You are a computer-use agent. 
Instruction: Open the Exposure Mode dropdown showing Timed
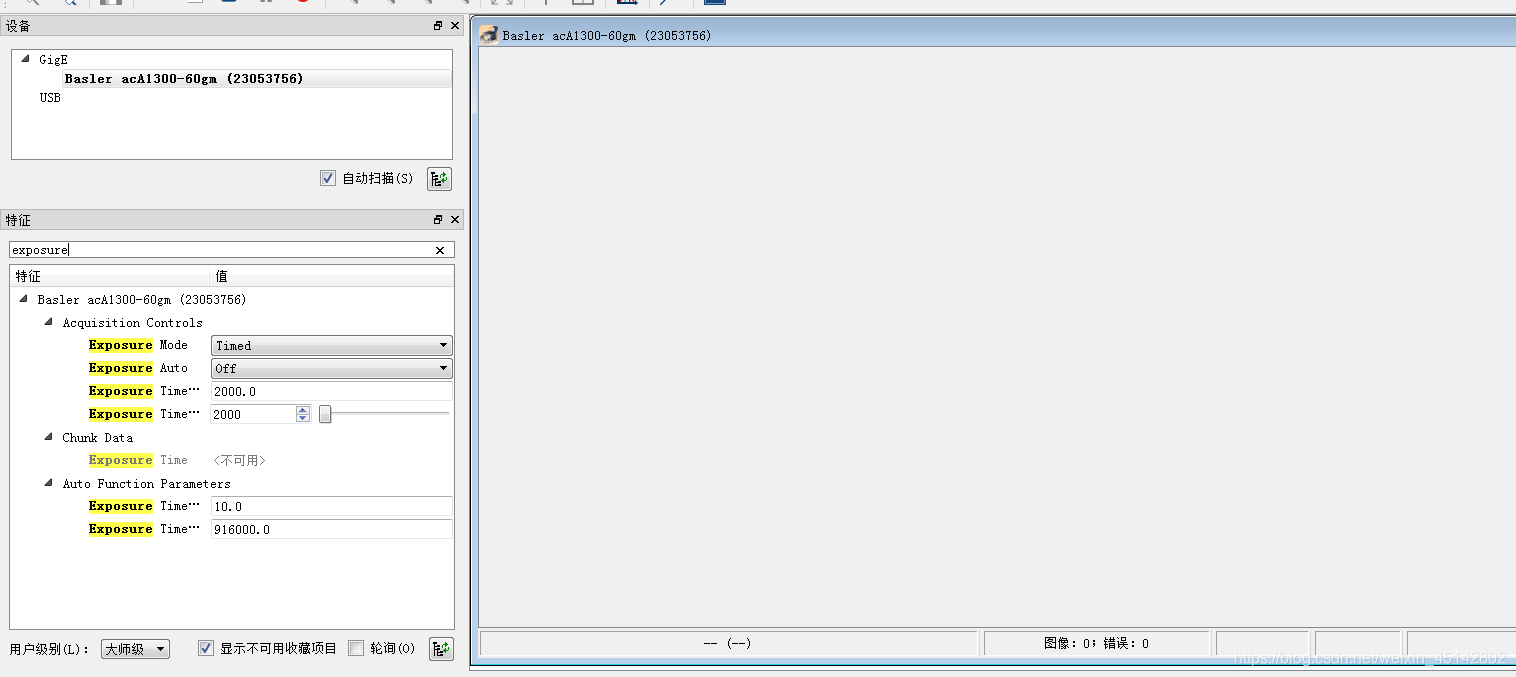pyautogui.click(x=332, y=345)
